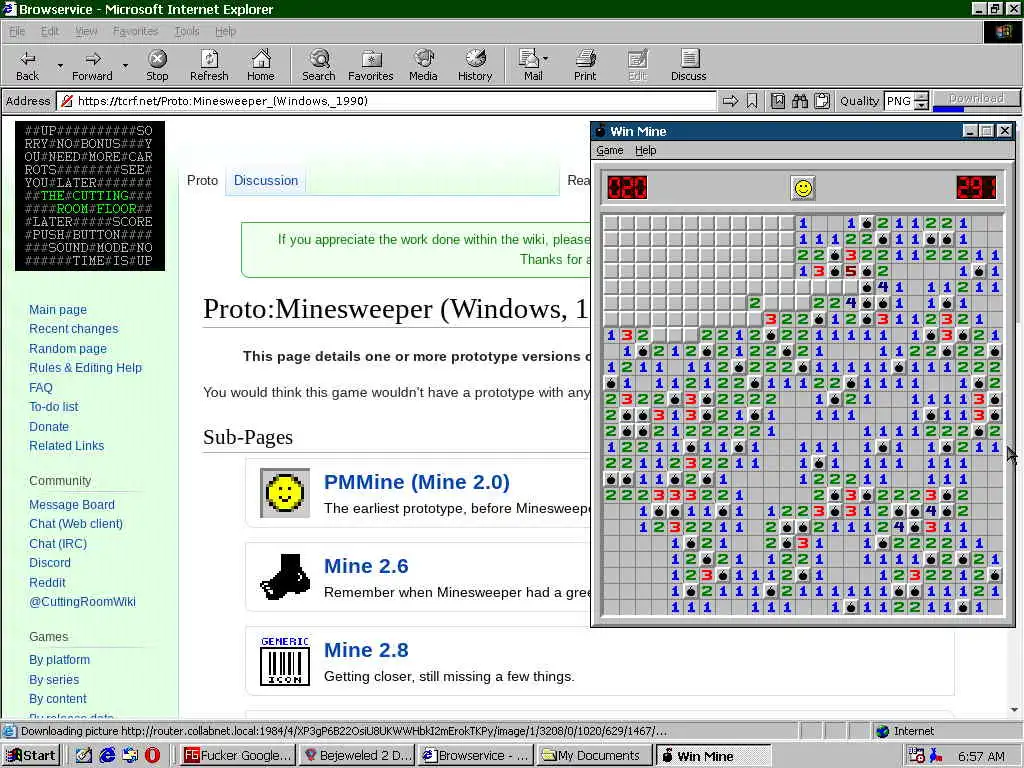1024x768 pixels.
Task: Open the @CuttingRoomWiki link
Action: coord(82,601)
